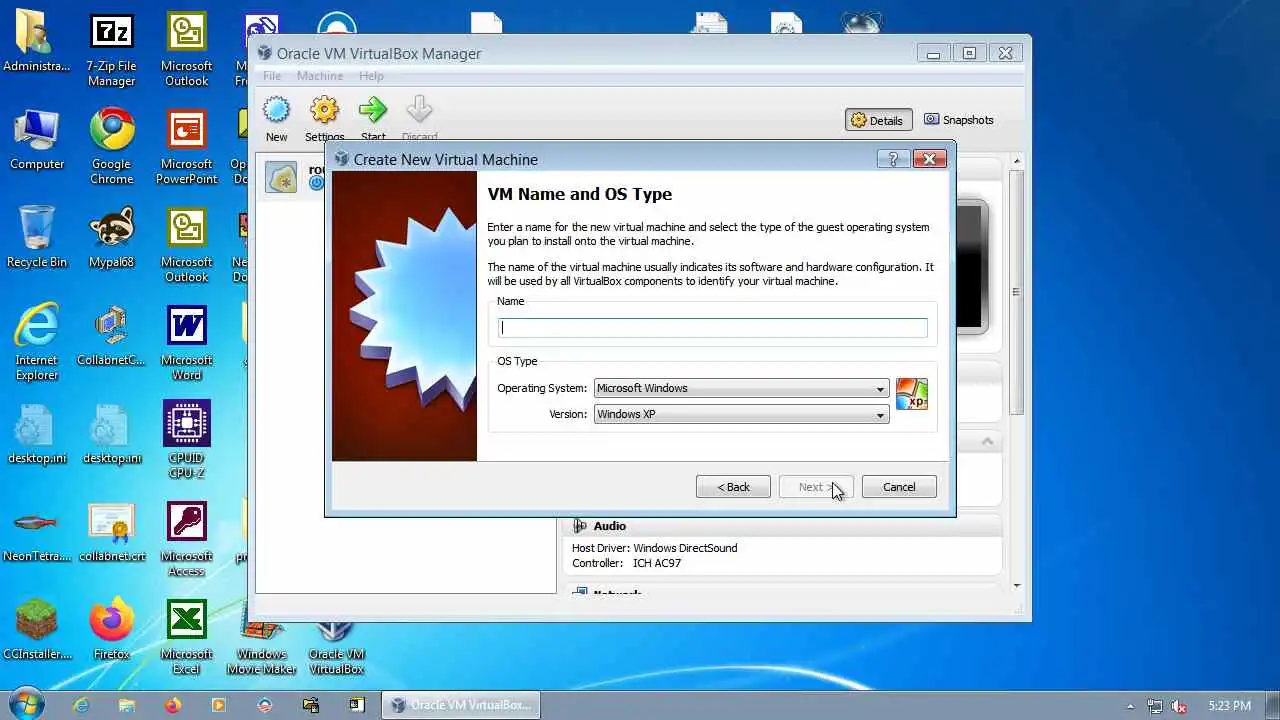Click the Oracle VM VirtualBox taskbar button
Viewport: 1280px width, 720px height.
tap(461, 705)
